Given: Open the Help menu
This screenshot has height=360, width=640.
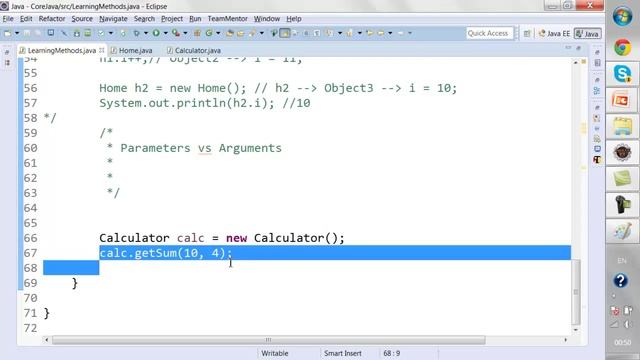Looking at the screenshot, I should [293, 19].
